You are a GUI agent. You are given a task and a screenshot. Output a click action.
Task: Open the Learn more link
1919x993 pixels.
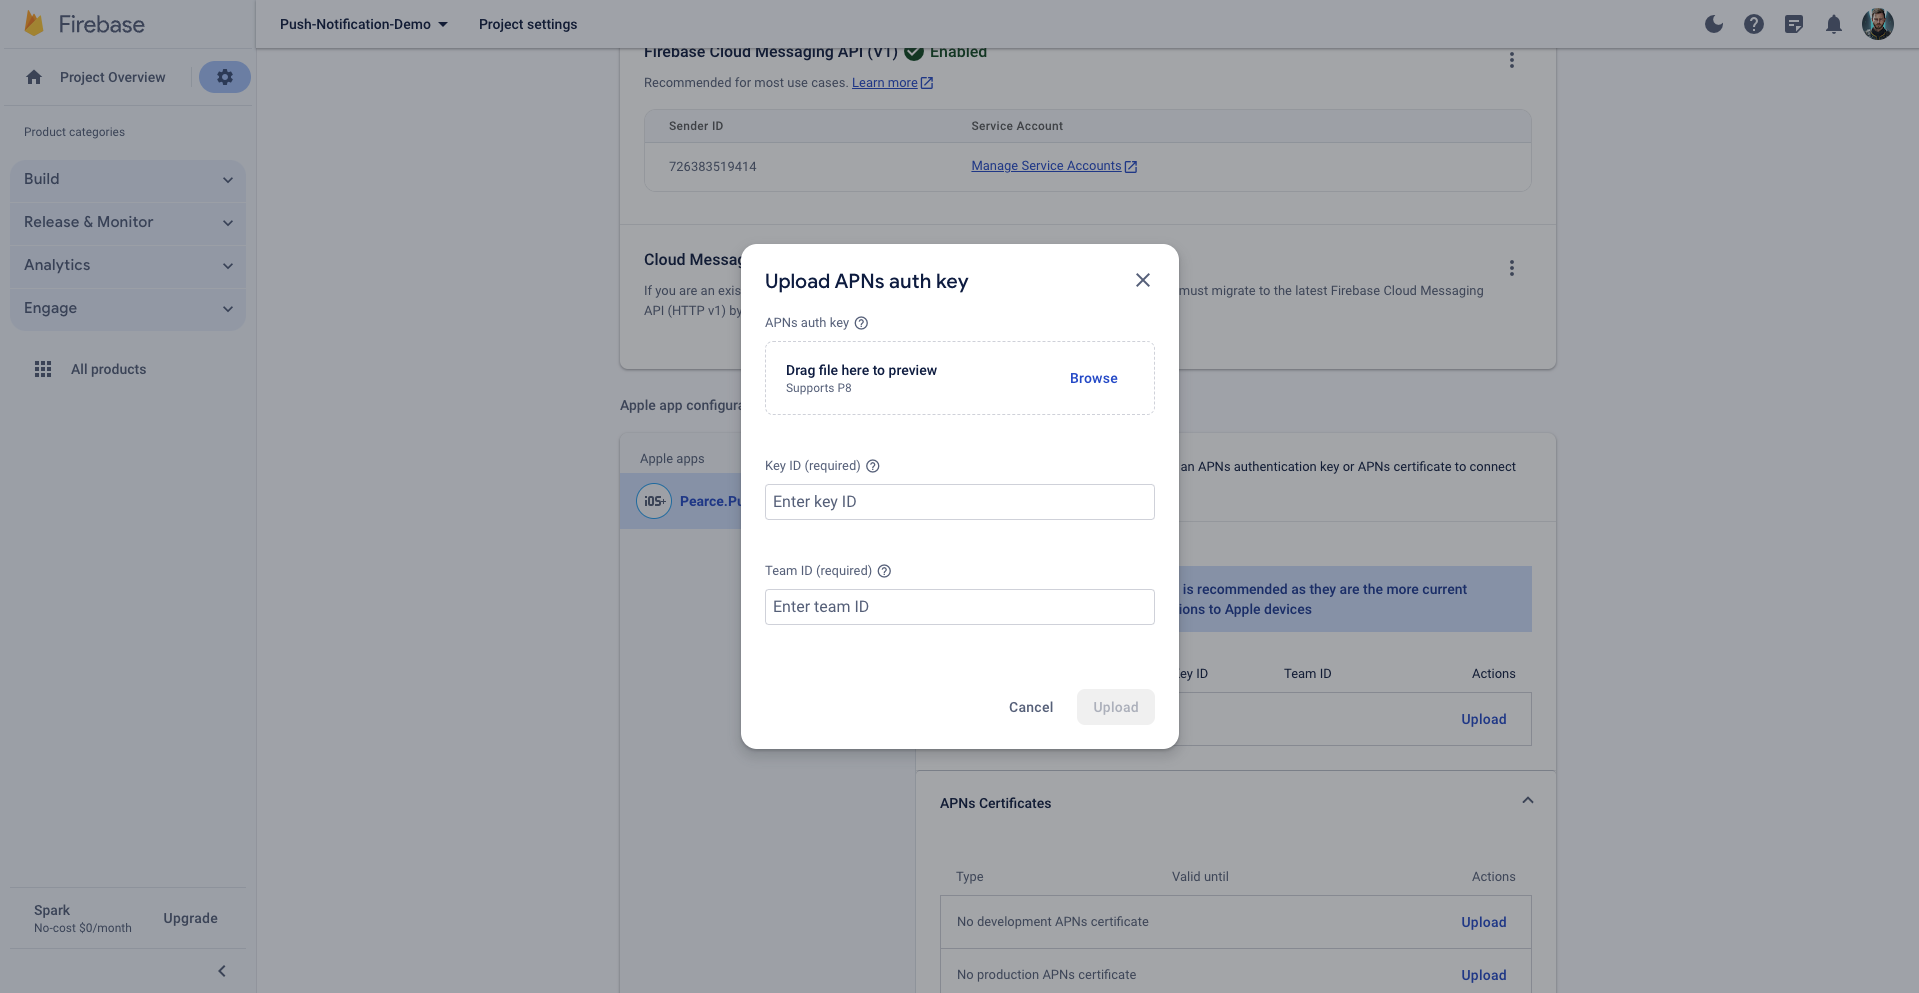(x=884, y=83)
